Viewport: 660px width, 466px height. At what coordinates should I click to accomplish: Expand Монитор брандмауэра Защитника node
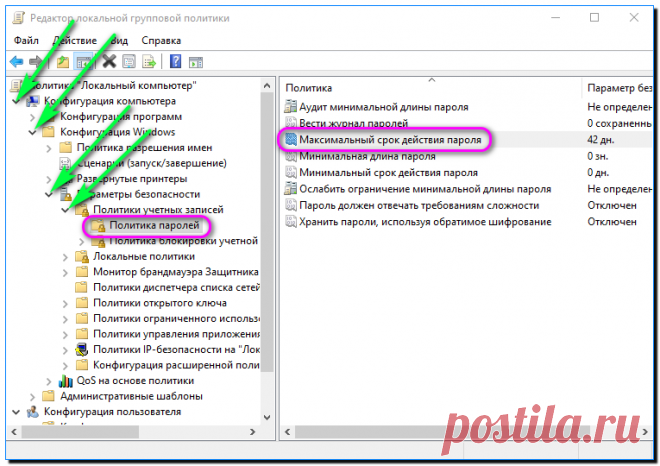65,272
